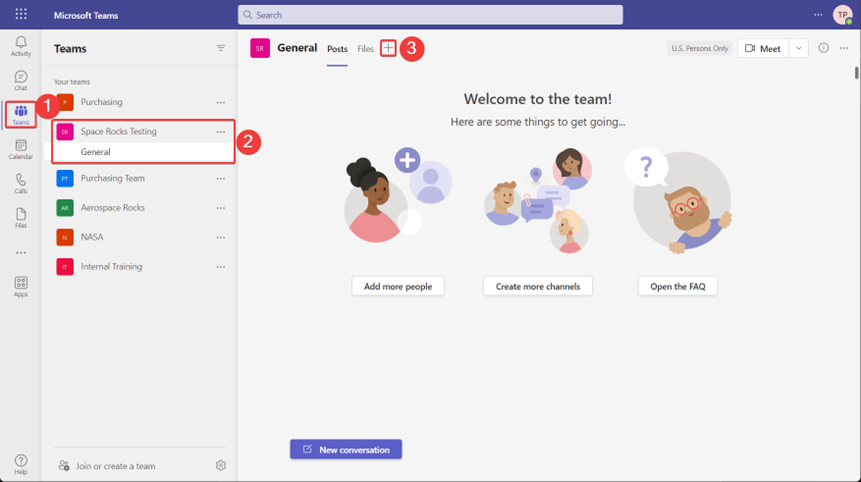Expand the Meet dropdown arrow
The width and height of the screenshot is (861, 482).
click(x=799, y=48)
